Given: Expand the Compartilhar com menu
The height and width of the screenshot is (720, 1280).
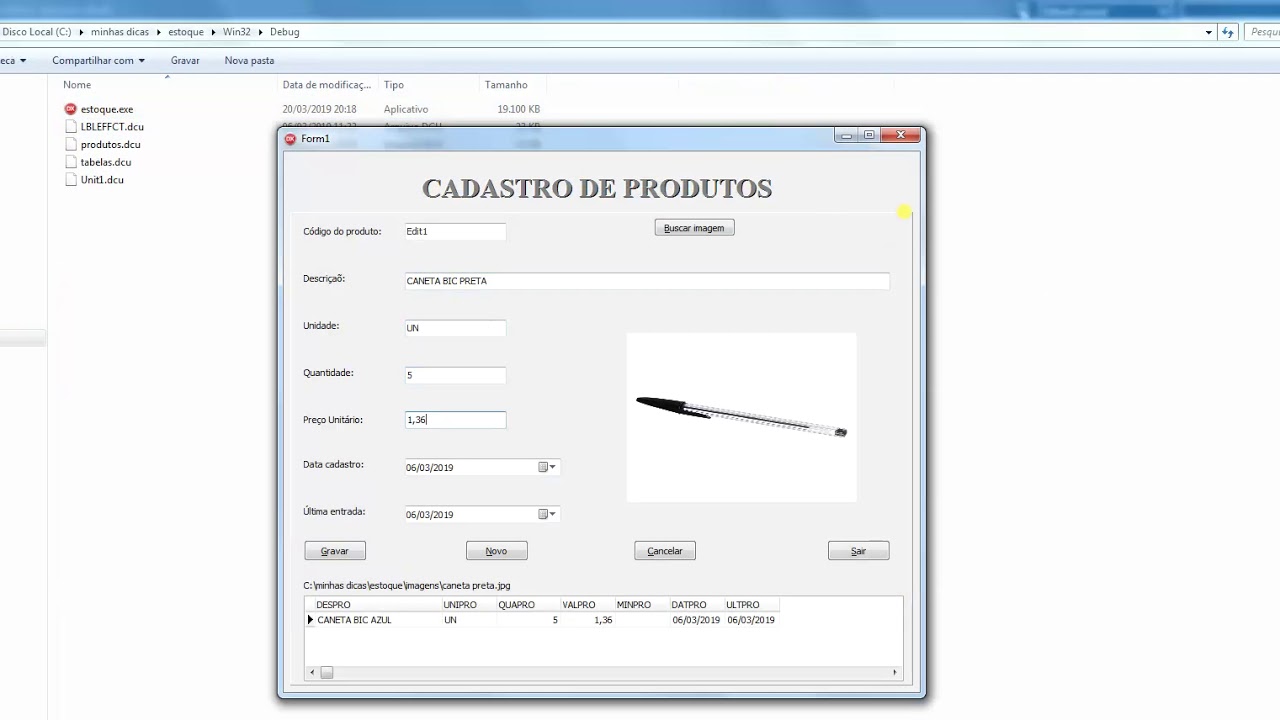Looking at the screenshot, I should [x=98, y=60].
